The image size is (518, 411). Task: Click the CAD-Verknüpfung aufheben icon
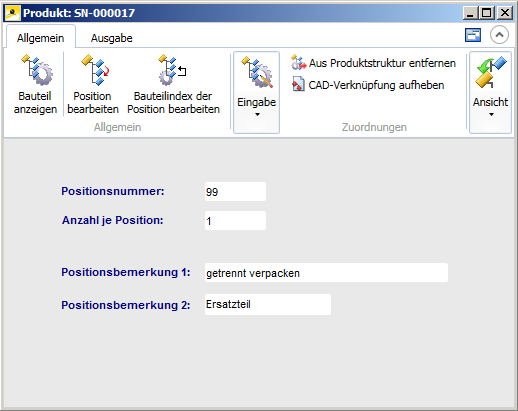[x=298, y=84]
